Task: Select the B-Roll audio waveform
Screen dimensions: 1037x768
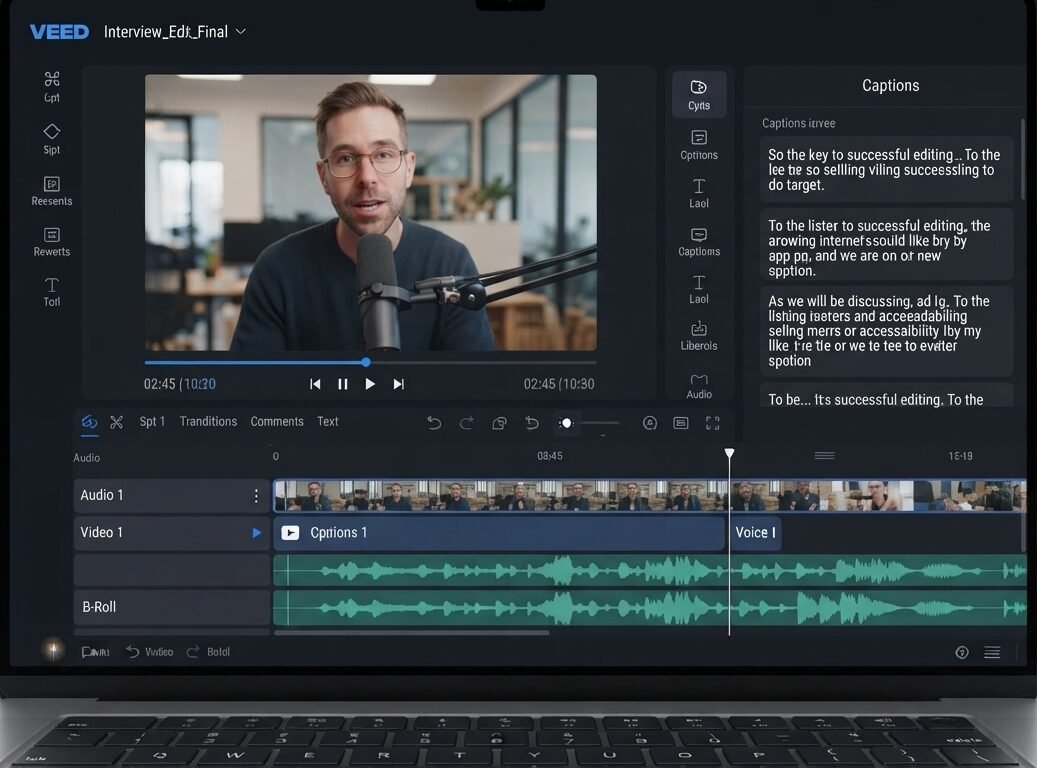Action: tap(649, 608)
